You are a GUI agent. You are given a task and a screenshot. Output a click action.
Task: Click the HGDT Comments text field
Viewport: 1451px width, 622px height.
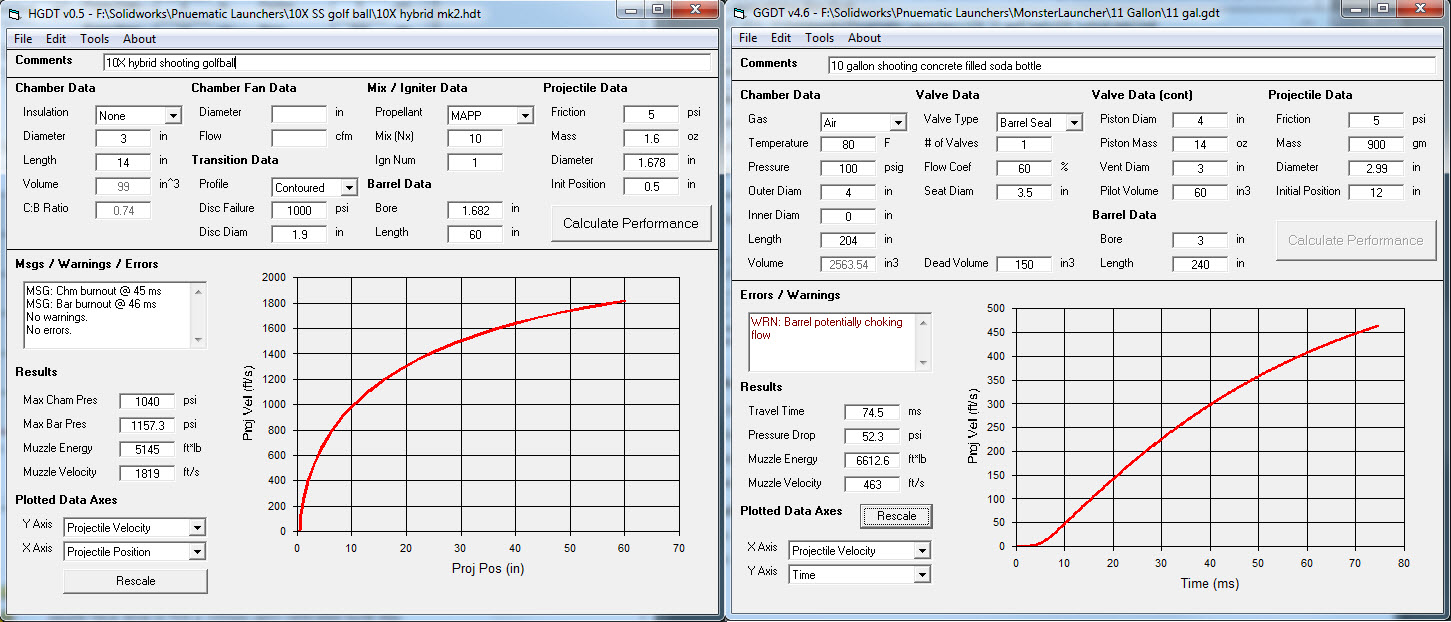point(405,62)
